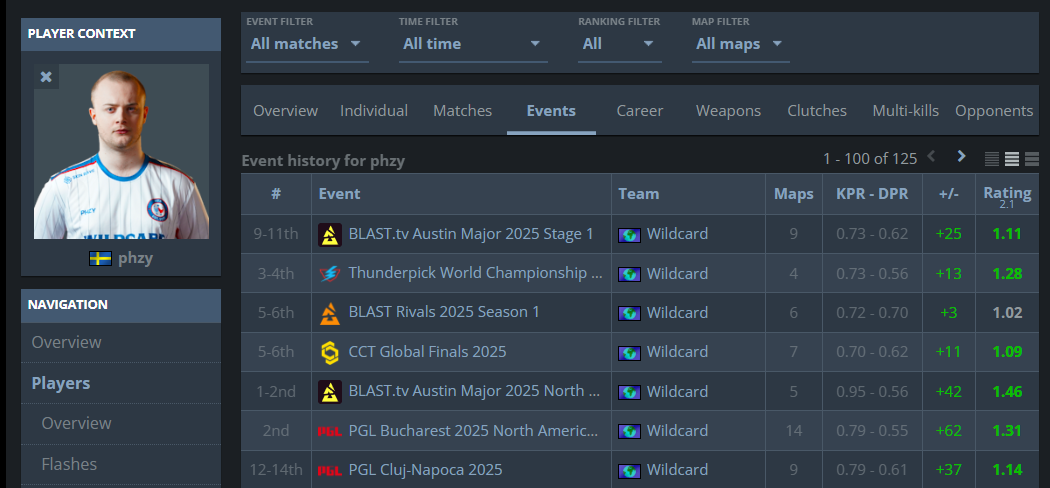Click Wildcard team logo in CCT Global Finals row
Viewport: 1050px width, 488px height.
coord(629,353)
